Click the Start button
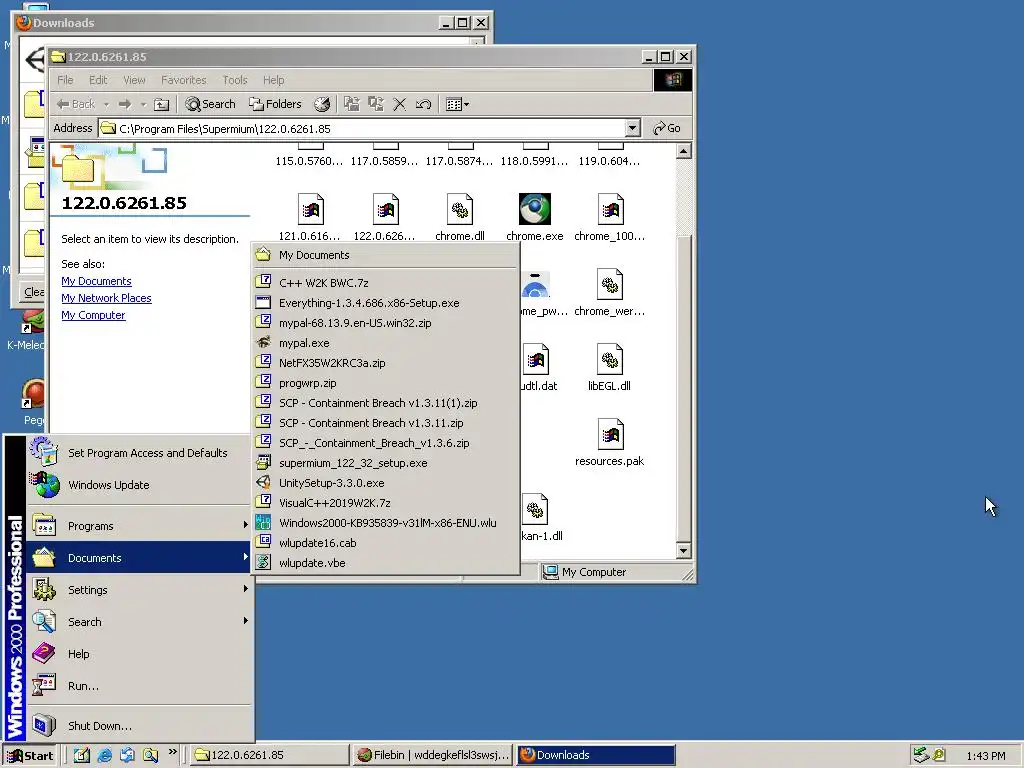Image resolution: width=1024 pixels, height=768 pixels. tap(30, 756)
